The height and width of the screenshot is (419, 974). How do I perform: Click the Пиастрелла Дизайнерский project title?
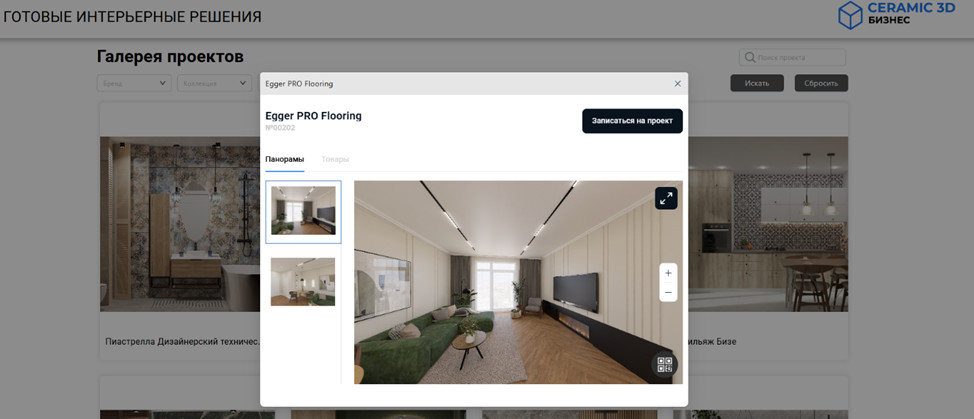181,341
